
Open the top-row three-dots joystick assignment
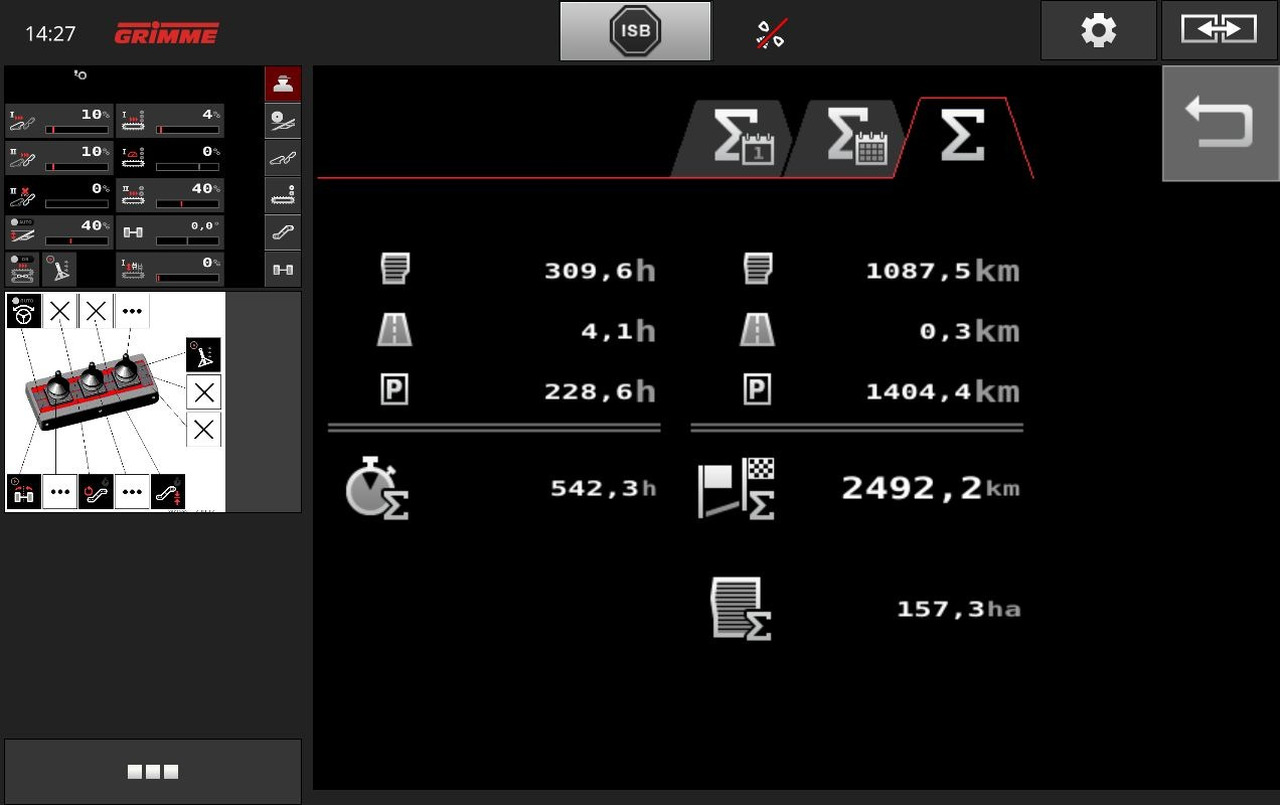132,311
